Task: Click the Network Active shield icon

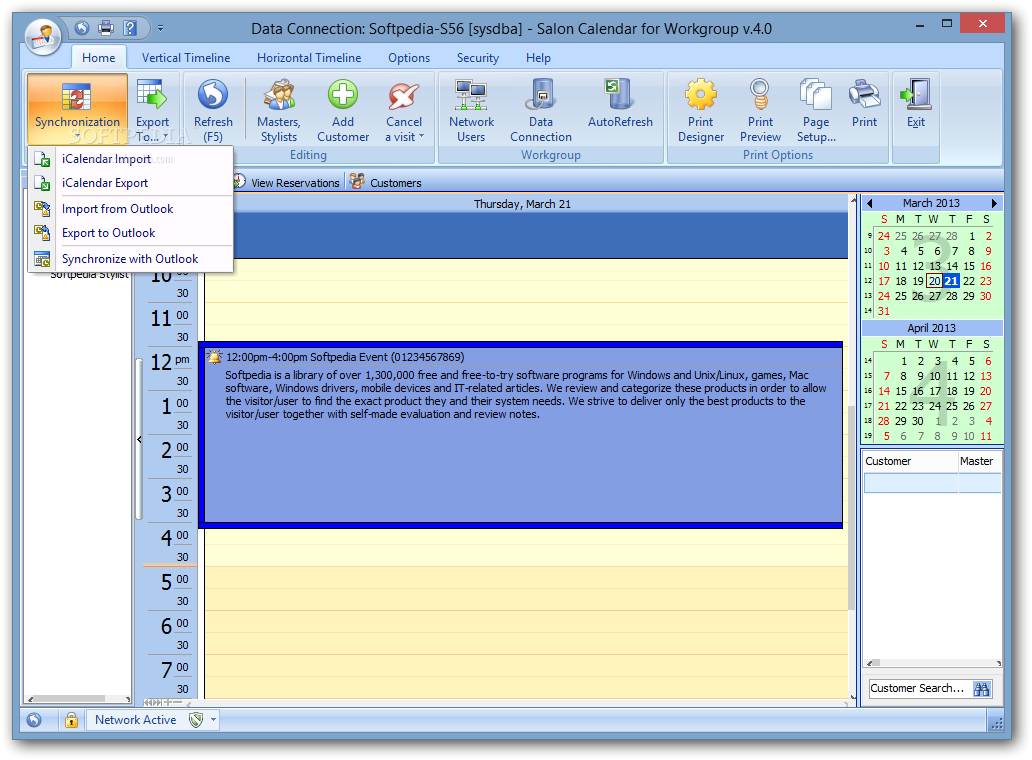Action: click(x=195, y=720)
